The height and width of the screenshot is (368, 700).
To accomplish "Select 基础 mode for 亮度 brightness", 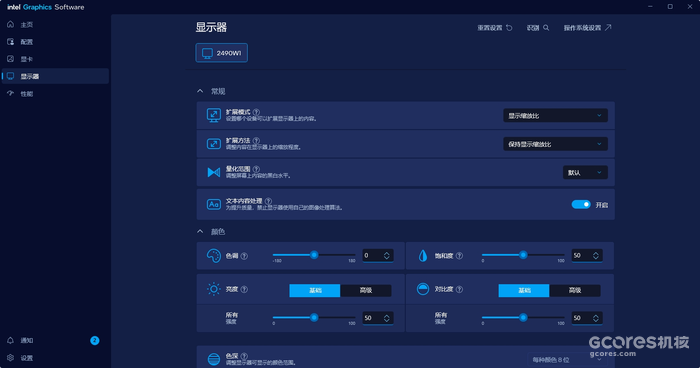I will coord(315,290).
